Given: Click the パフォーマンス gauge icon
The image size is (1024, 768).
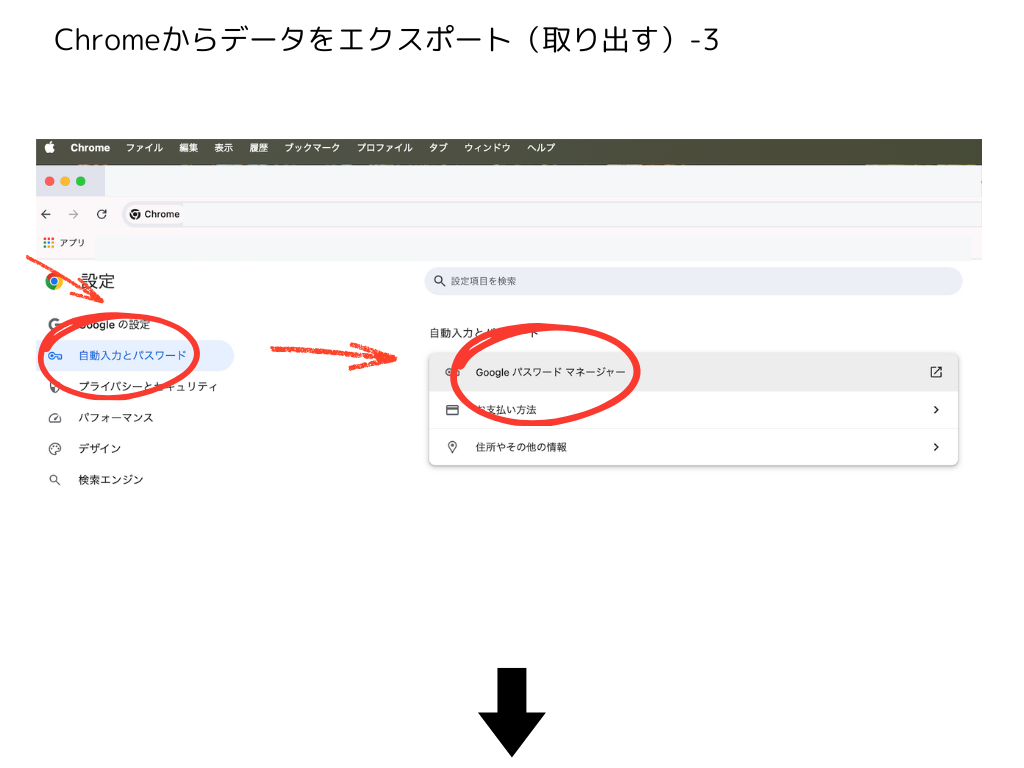Looking at the screenshot, I should [55, 418].
